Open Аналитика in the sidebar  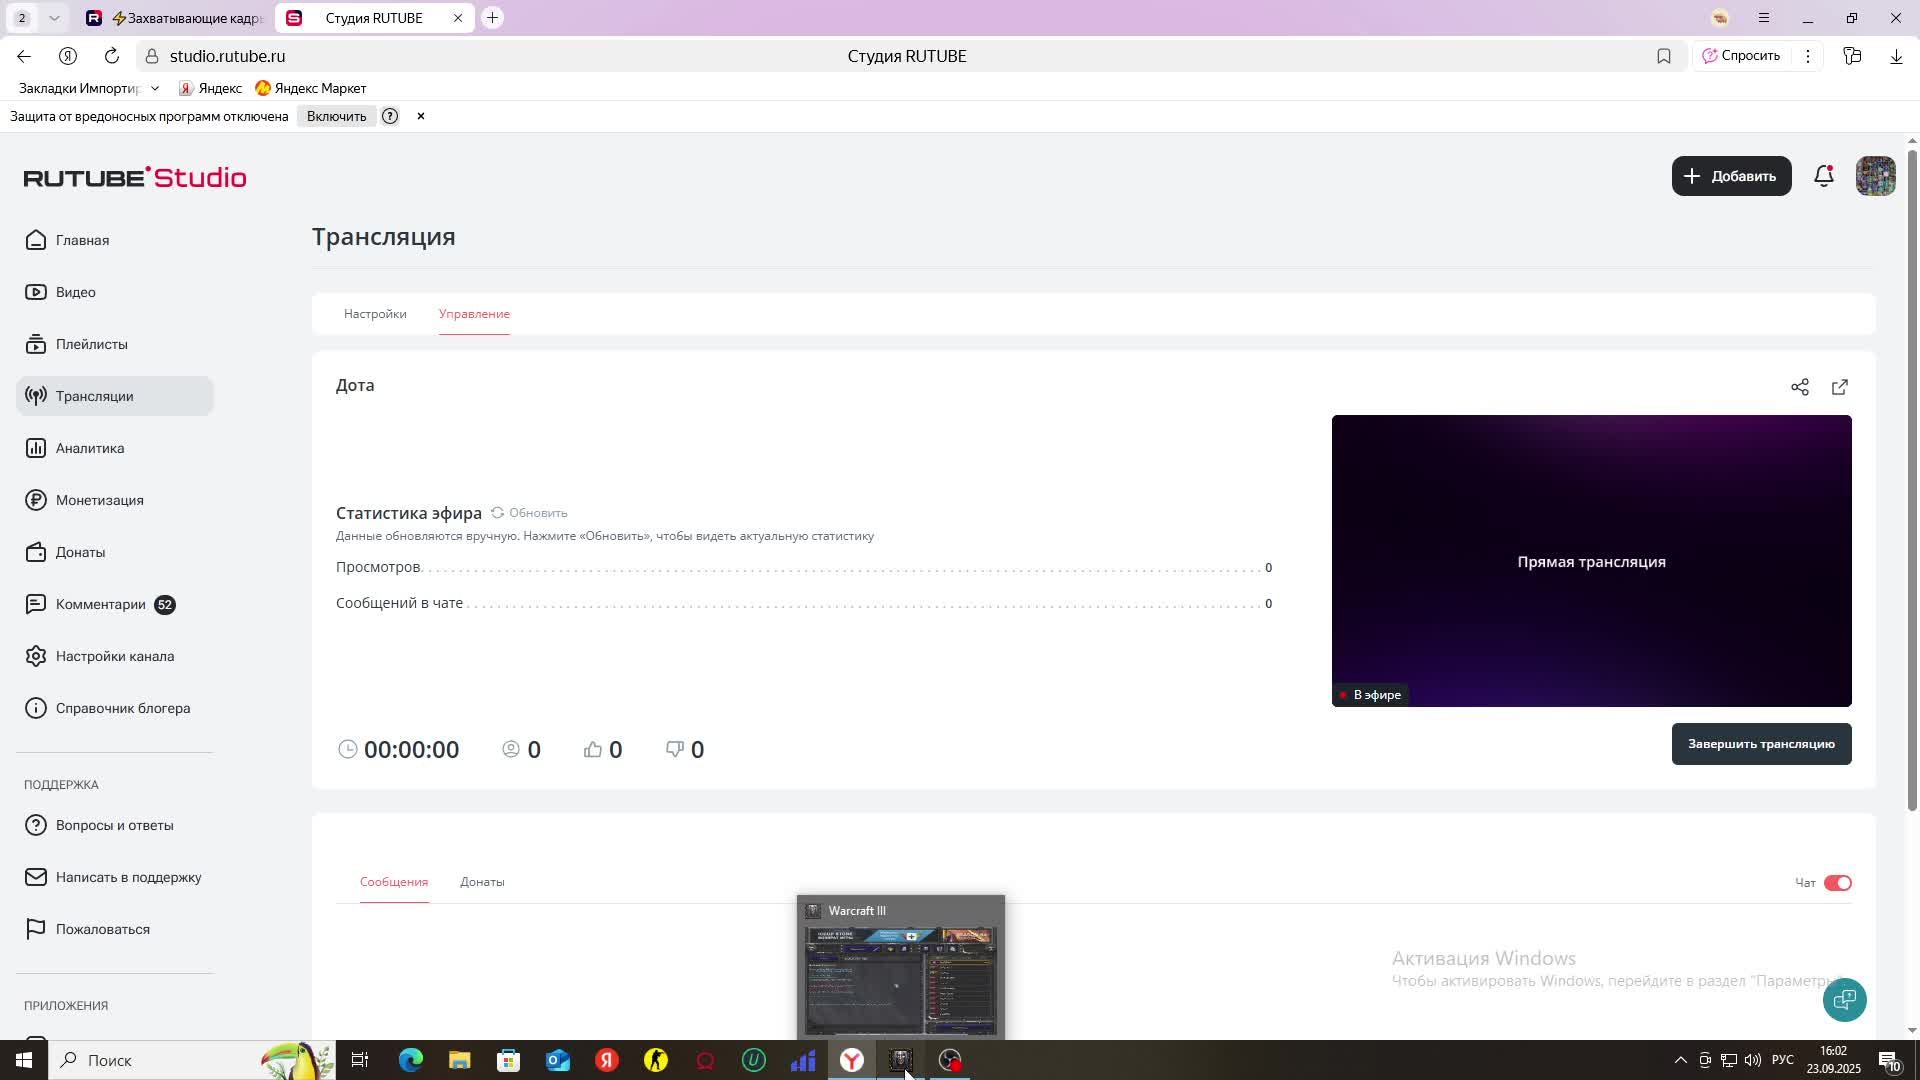(x=90, y=448)
